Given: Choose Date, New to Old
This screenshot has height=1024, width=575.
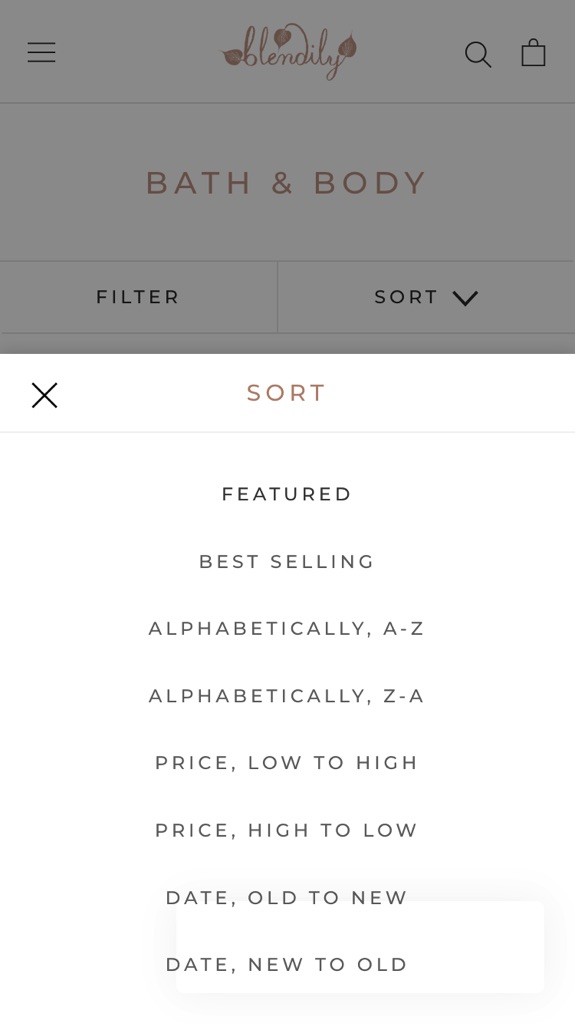Looking at the screenshot, I should point(287,965).
